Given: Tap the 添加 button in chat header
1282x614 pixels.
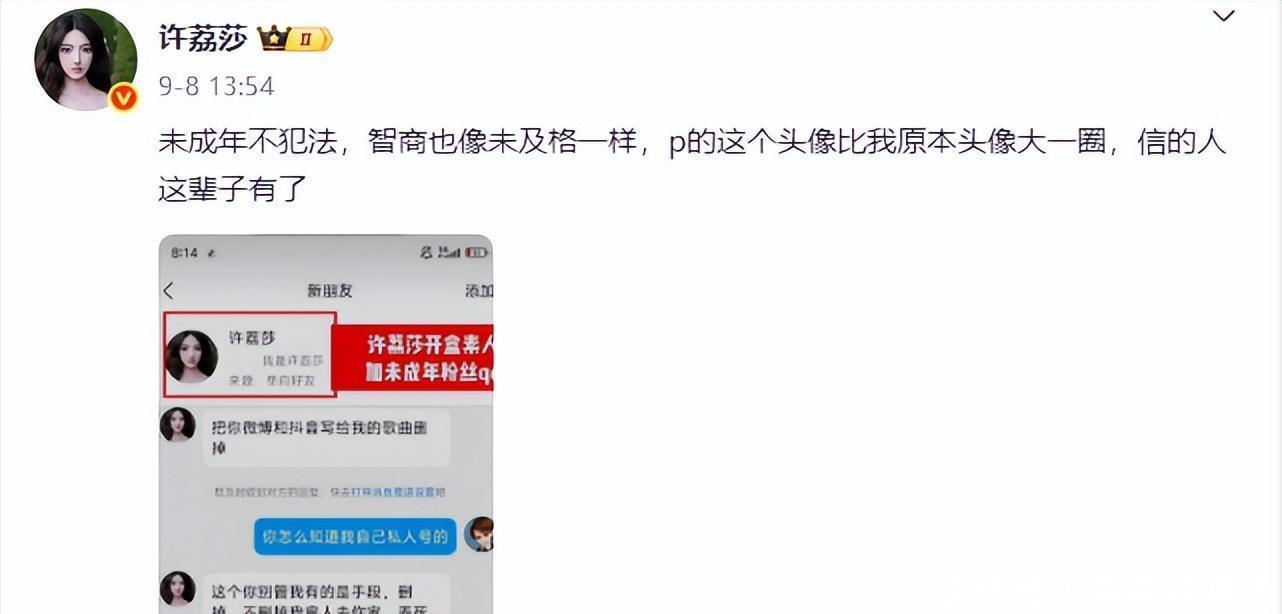Looking at the screenshot, I should point(479,291).
